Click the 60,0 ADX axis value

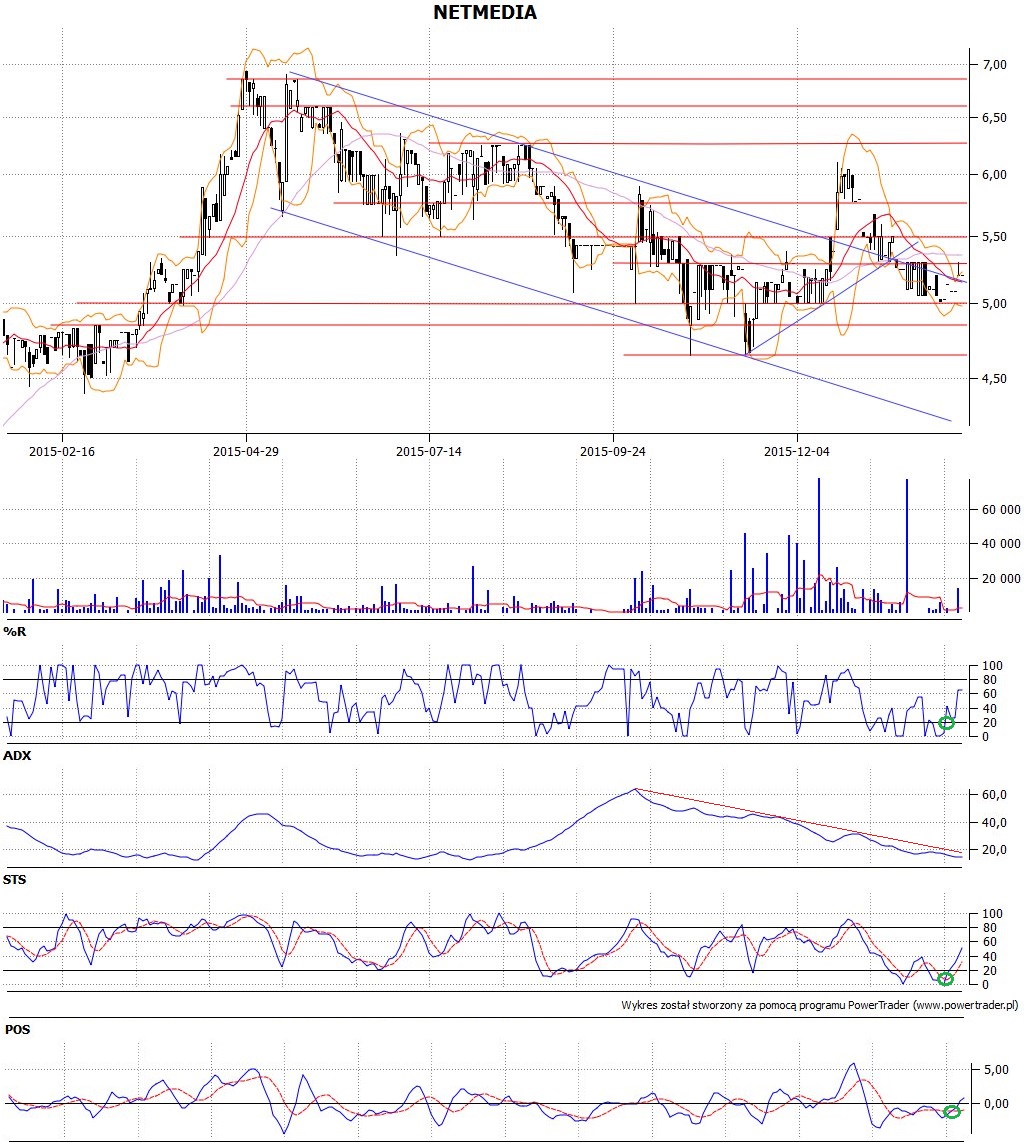[994, 795]
